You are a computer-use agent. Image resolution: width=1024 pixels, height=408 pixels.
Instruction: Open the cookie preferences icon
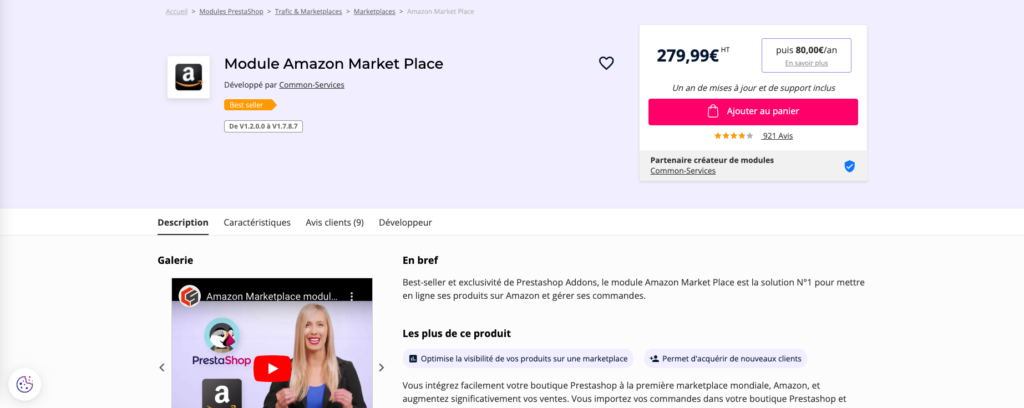point(25,384)
